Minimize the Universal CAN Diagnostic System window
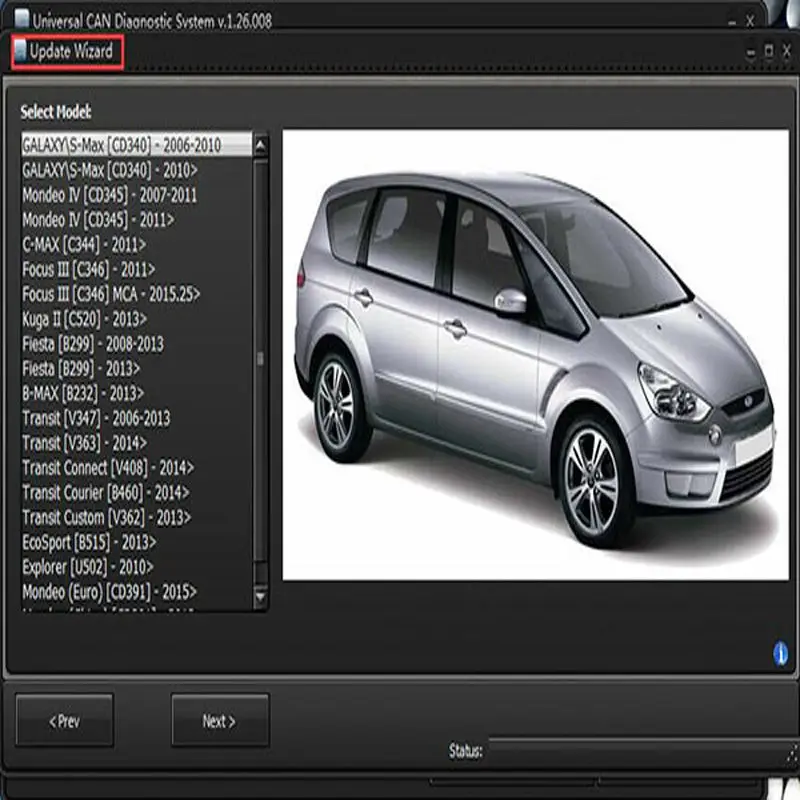This screenshot has width=800, height=800. tap(732, 22)
